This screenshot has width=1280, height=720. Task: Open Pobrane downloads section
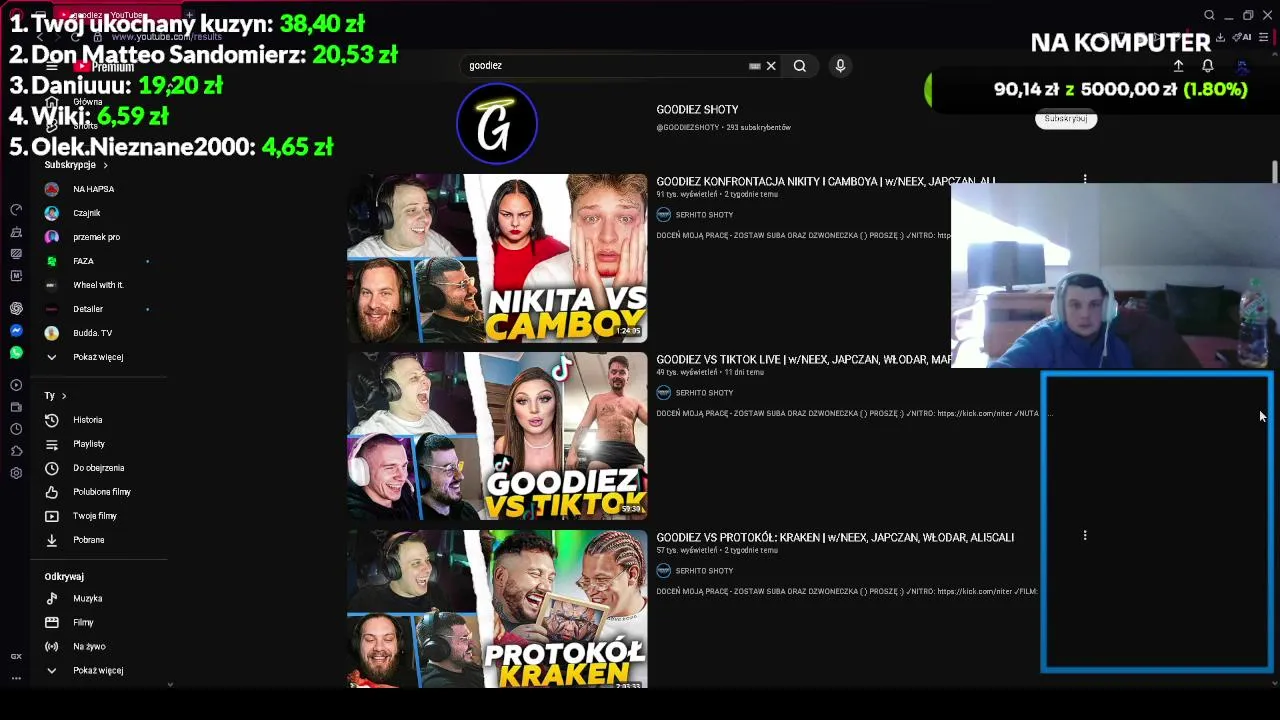88,540
